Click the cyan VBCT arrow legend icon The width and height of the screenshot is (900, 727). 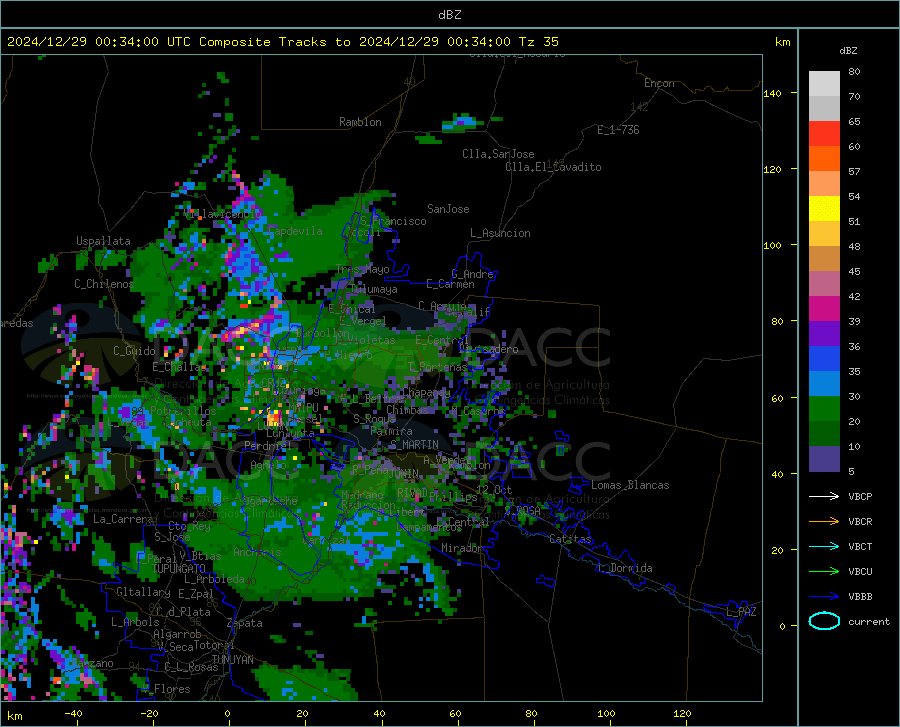pos(824,546)
